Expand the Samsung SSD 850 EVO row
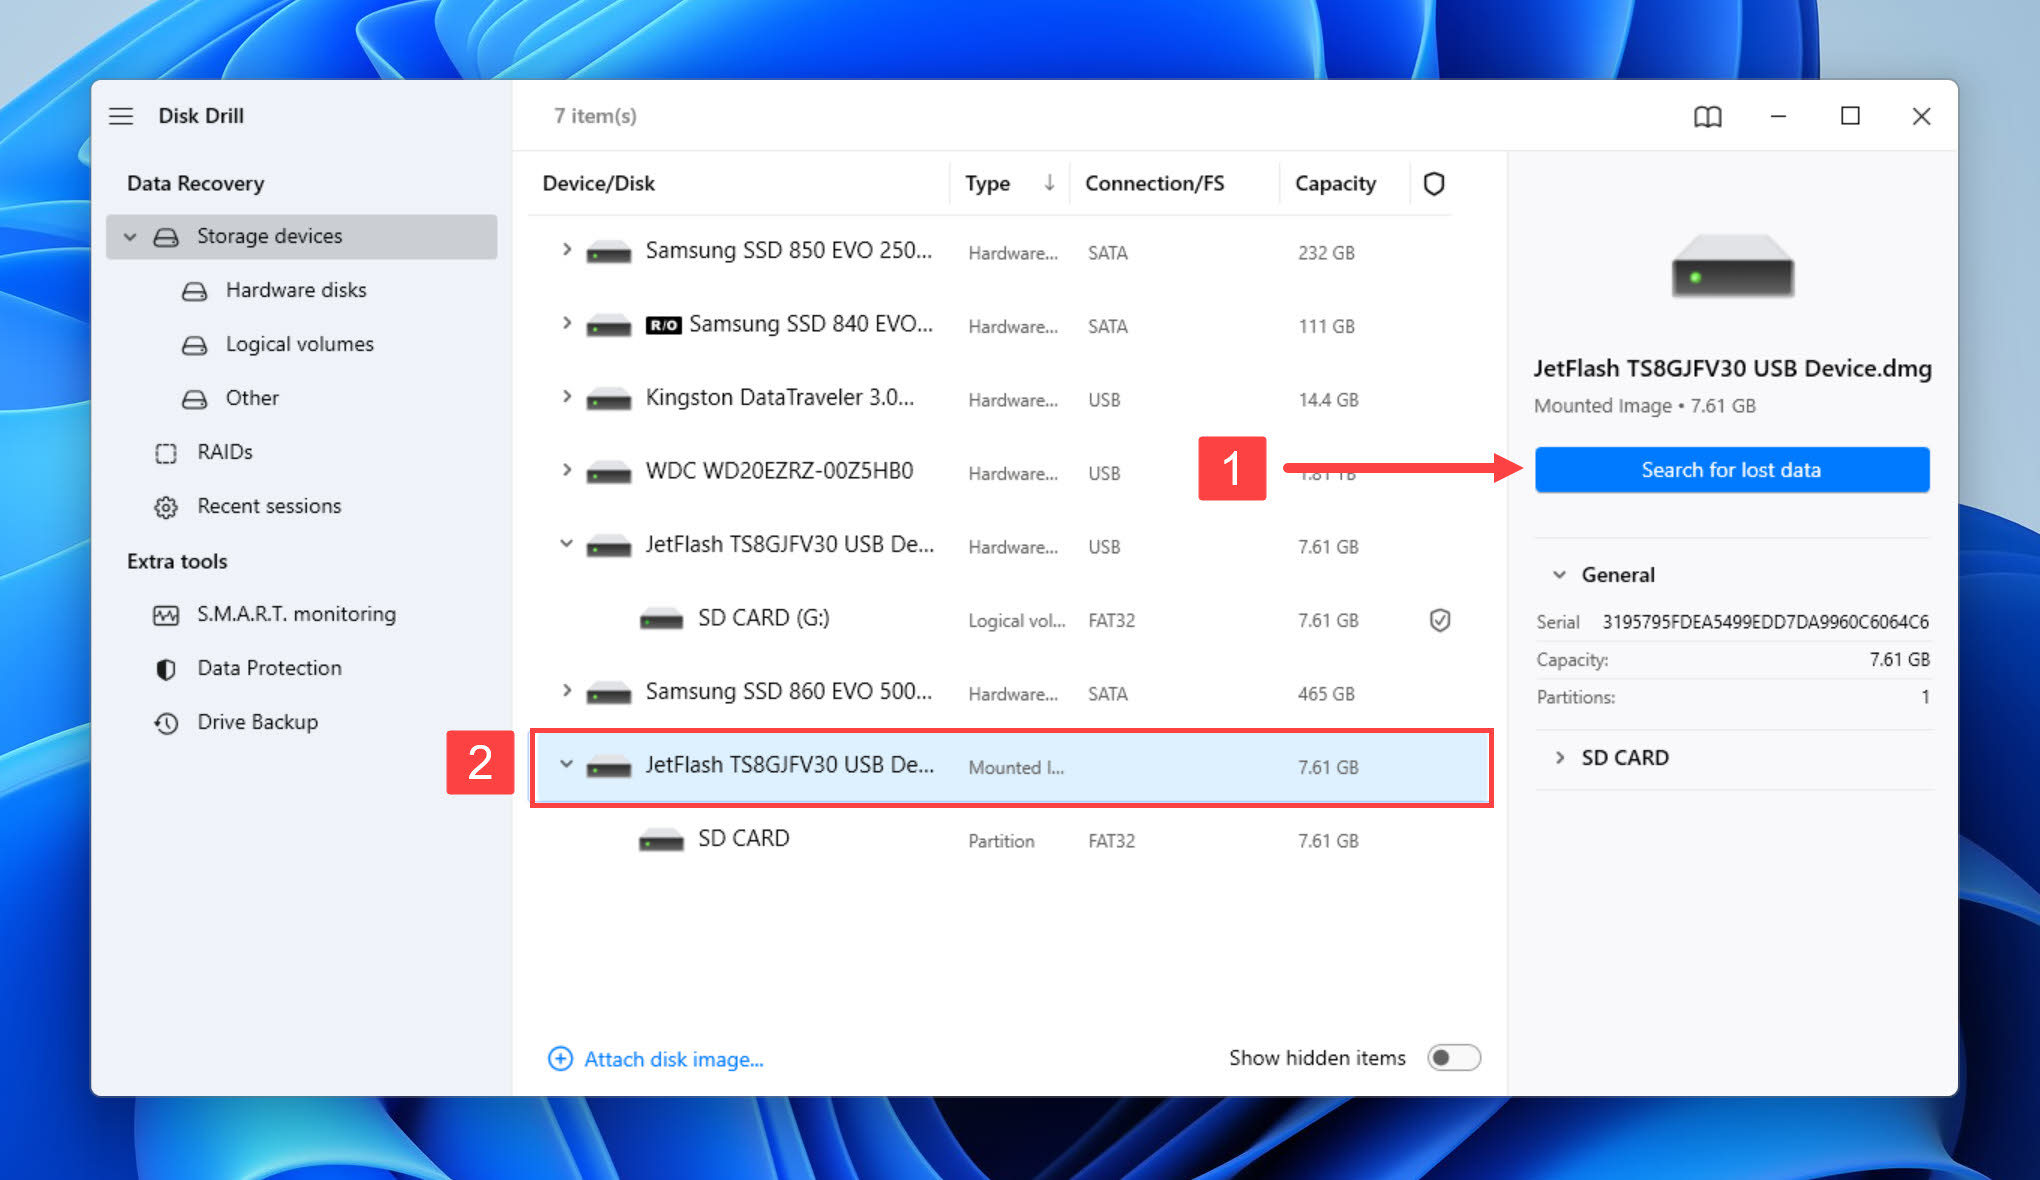Viewport: 2040px width, 1180px height. tap(566, 249)
